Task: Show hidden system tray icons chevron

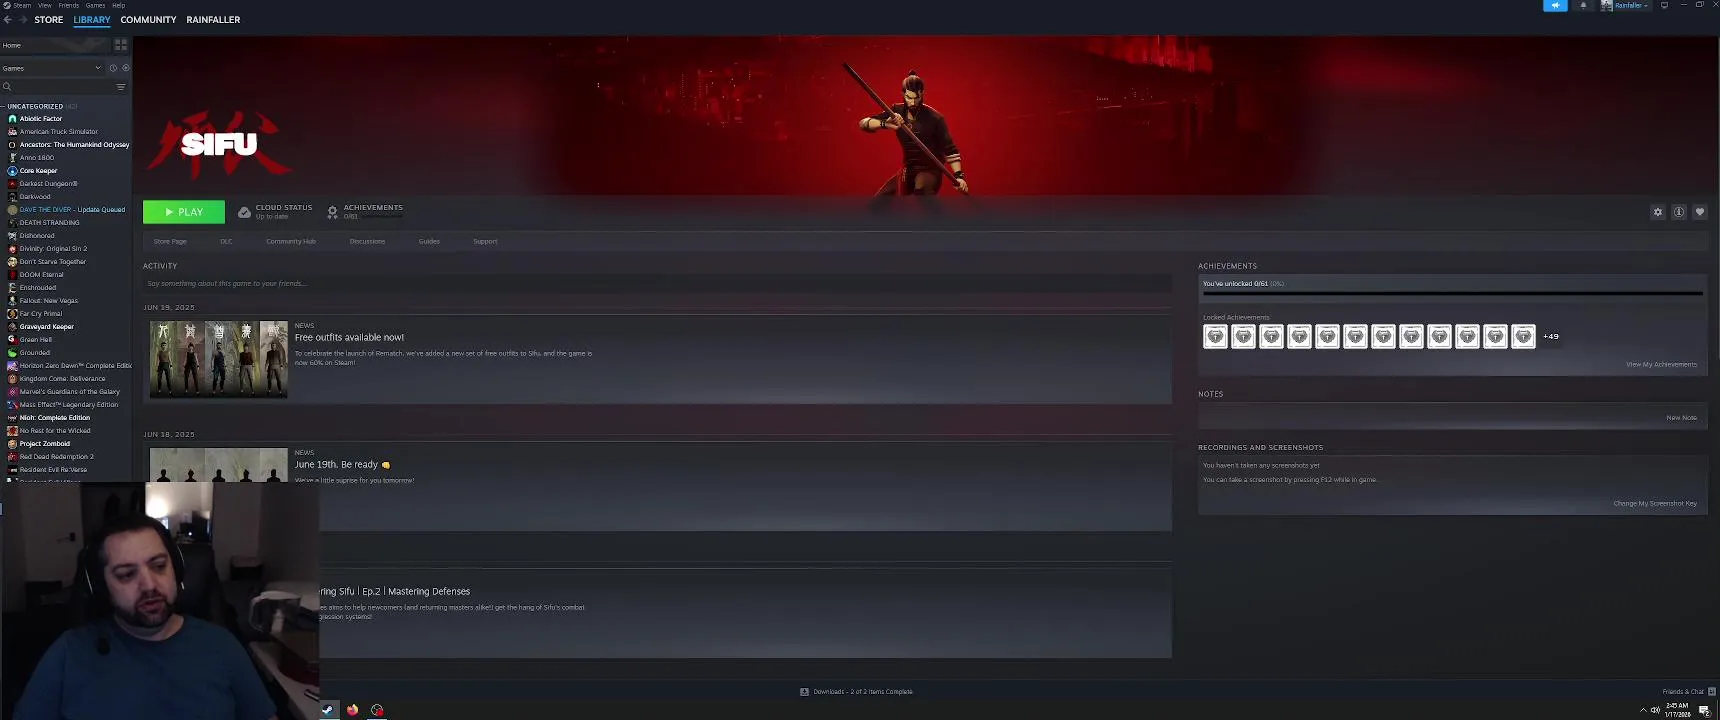Action: tap(1642, 710)
